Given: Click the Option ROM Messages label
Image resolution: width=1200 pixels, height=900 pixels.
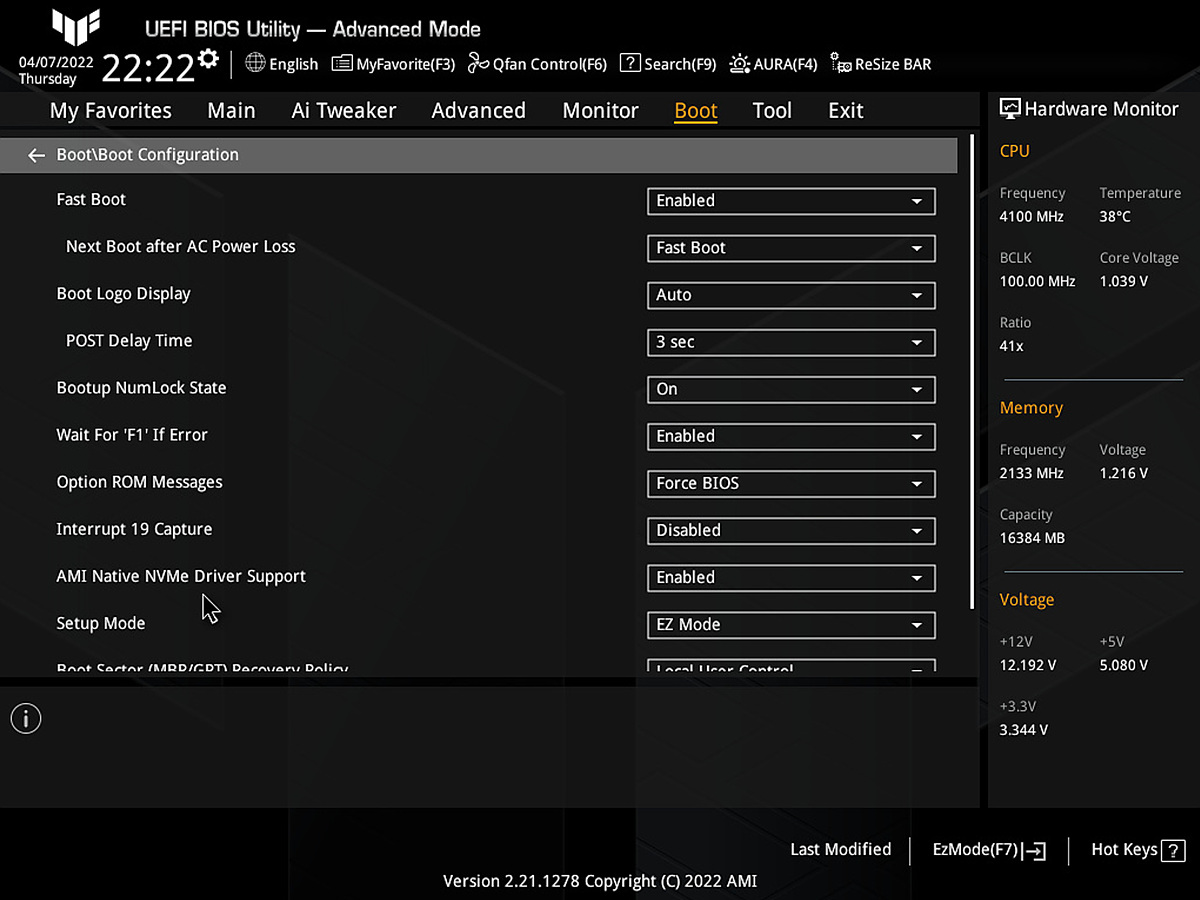Looking at the screenshot, I should coord(139,482).
